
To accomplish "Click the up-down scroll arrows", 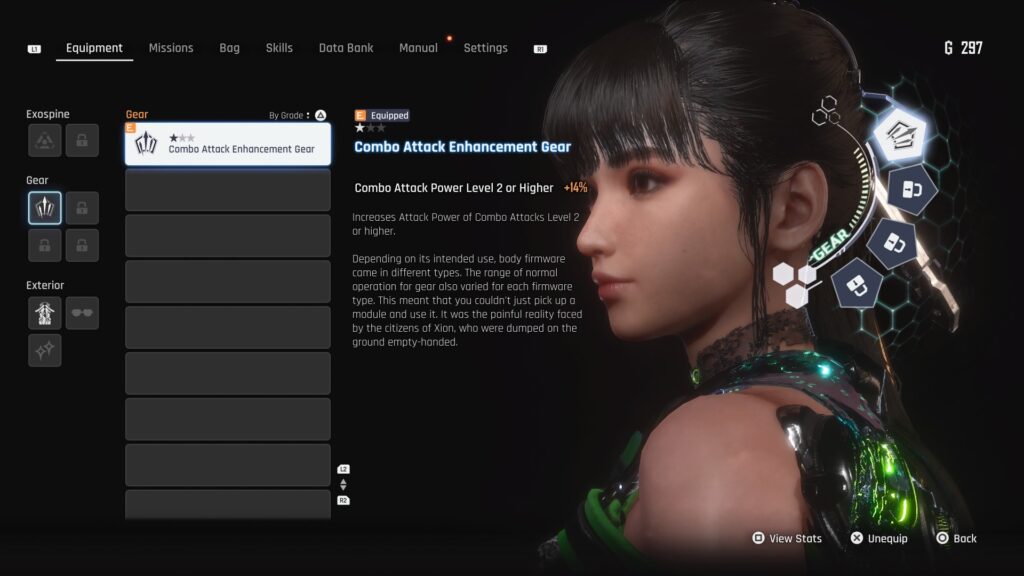I will 344,485.
